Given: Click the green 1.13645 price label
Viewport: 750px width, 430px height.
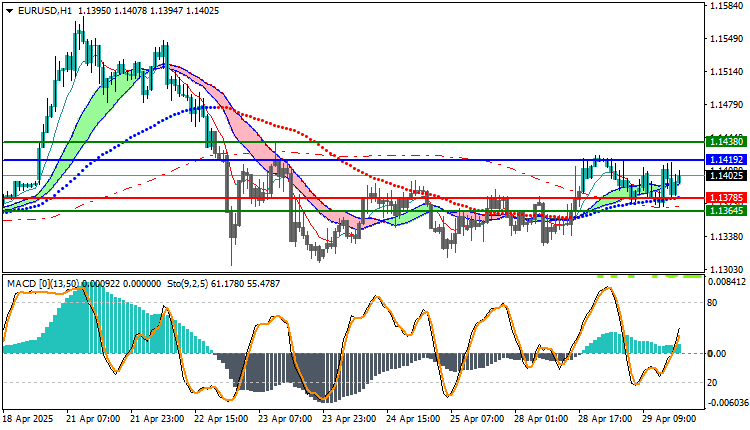Looking at the screenshot, I should tap(726, 210).
